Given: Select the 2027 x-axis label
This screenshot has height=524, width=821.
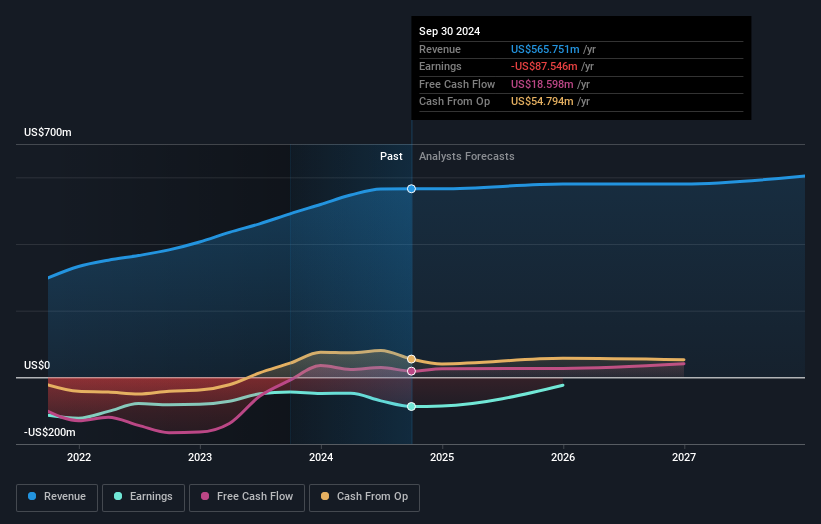Looking at the screenshot, I should [684, 458].
